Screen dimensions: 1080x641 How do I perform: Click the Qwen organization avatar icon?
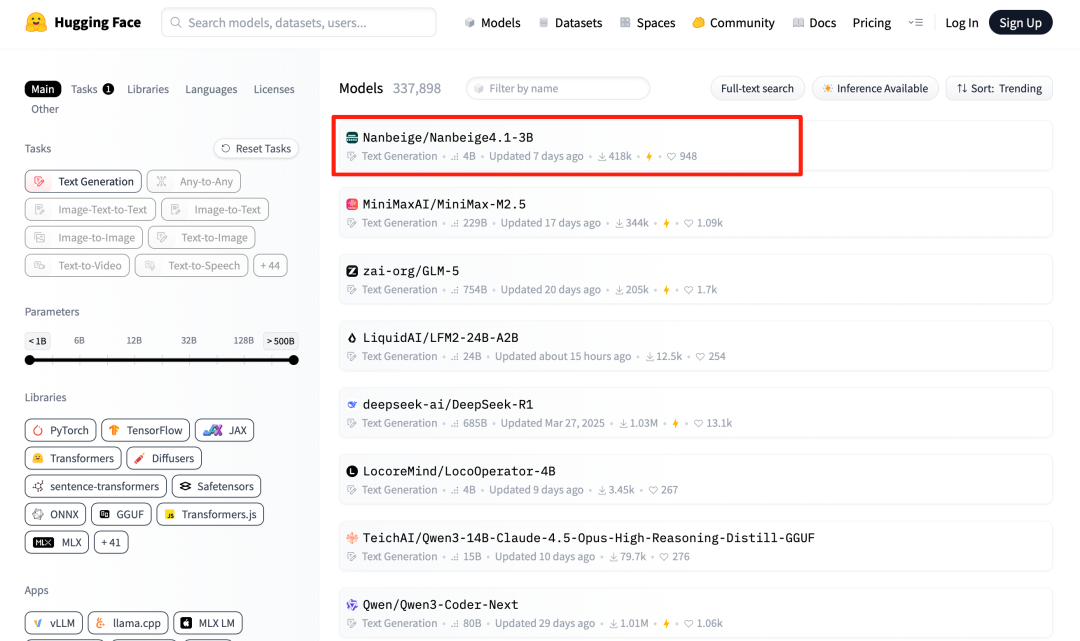352,605
